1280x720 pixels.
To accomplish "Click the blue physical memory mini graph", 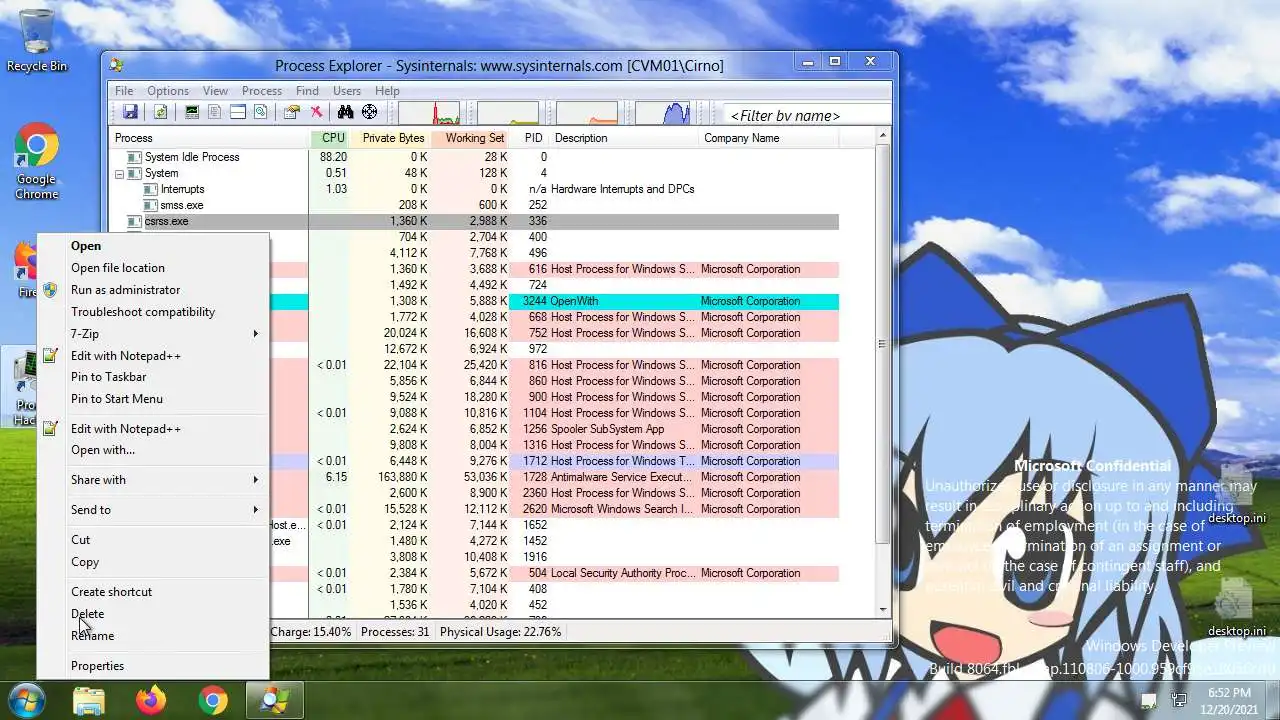I will (663, 112).
